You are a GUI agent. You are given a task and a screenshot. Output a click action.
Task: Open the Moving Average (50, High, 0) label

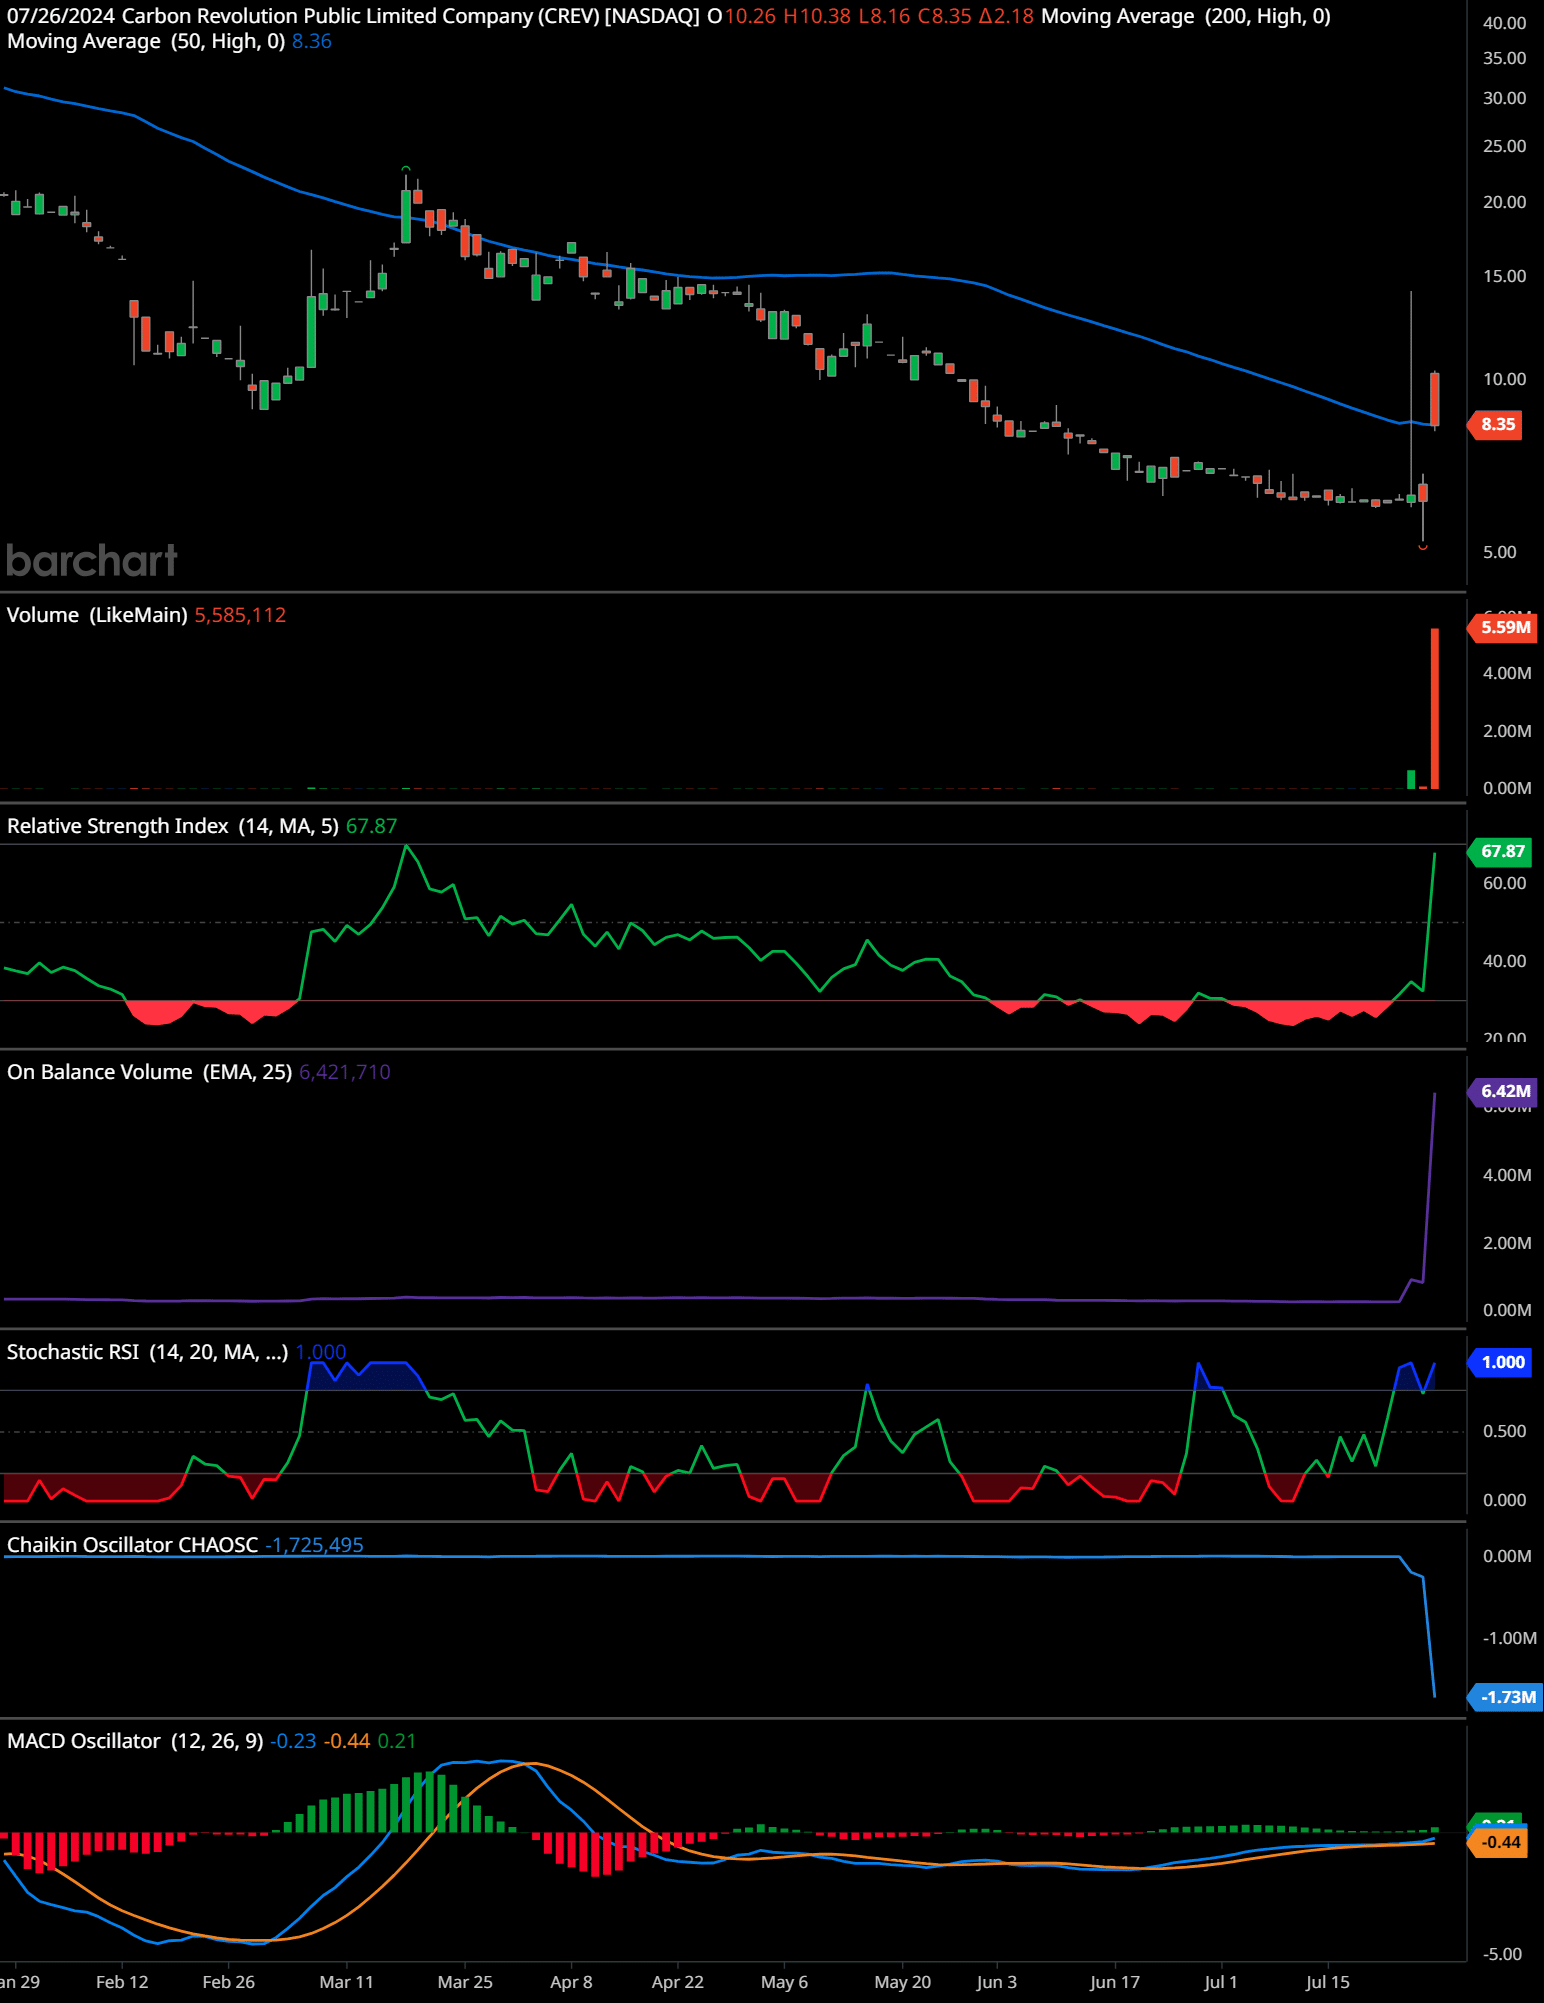coord(146,41)
